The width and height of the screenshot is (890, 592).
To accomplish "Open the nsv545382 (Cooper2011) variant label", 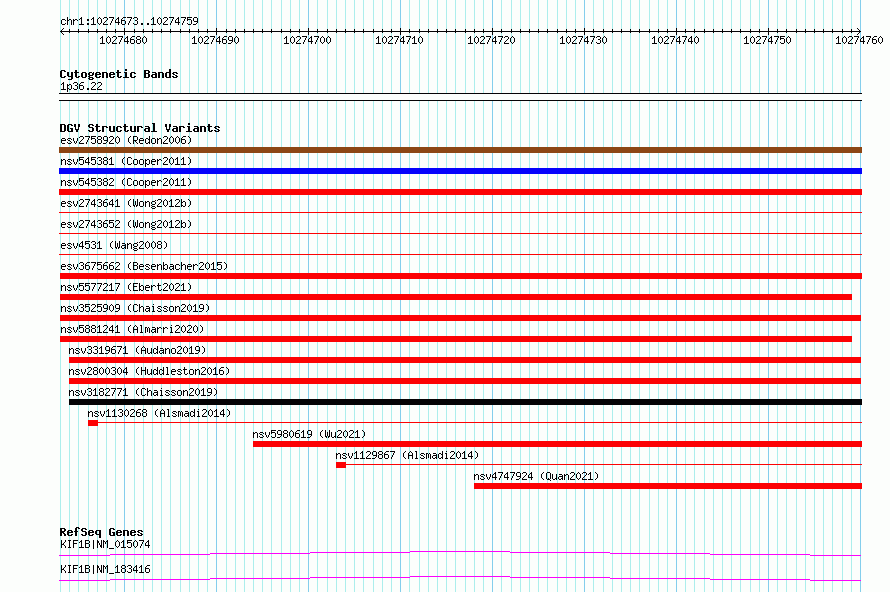I will pyautogui.click(x=126, y=182).
